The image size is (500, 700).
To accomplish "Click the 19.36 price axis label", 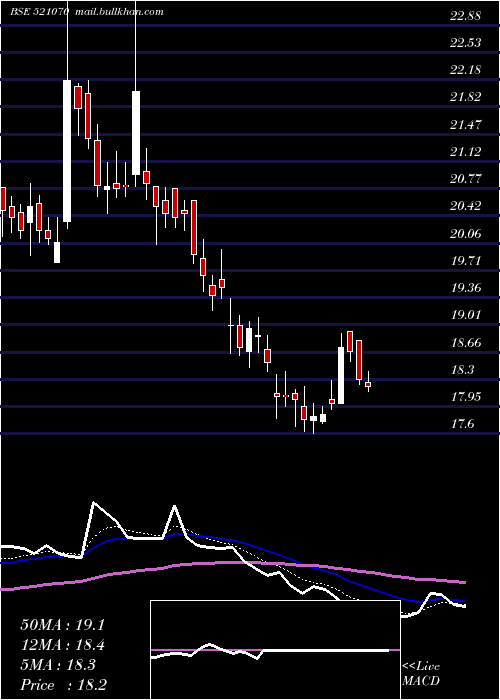I will (465, 288).
